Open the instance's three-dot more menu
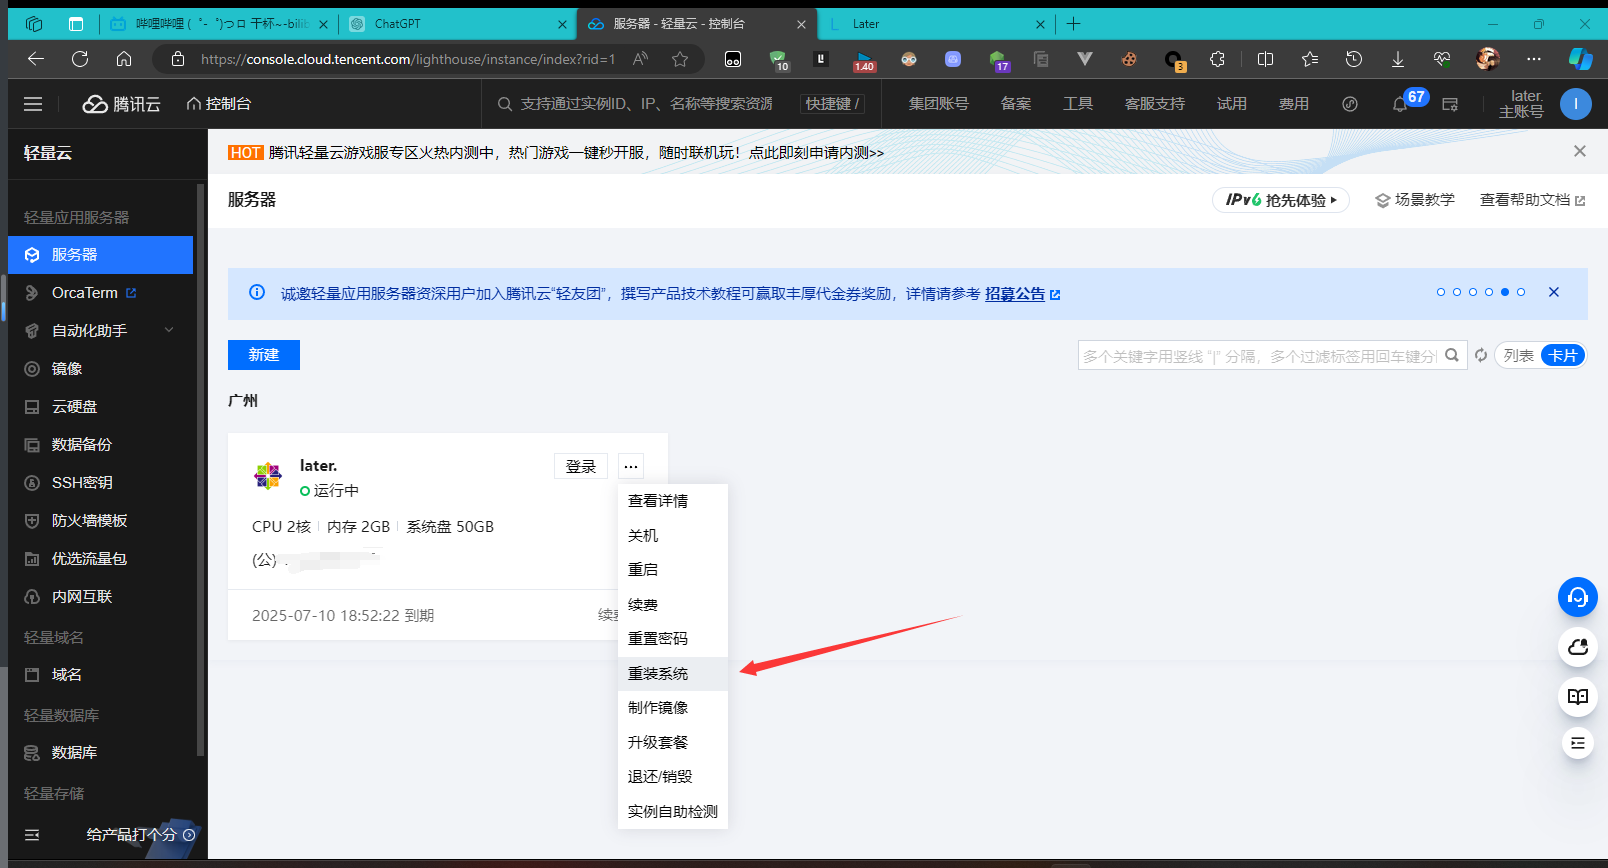The width and height of the screenshot is (1608, 868). [630, 466]
